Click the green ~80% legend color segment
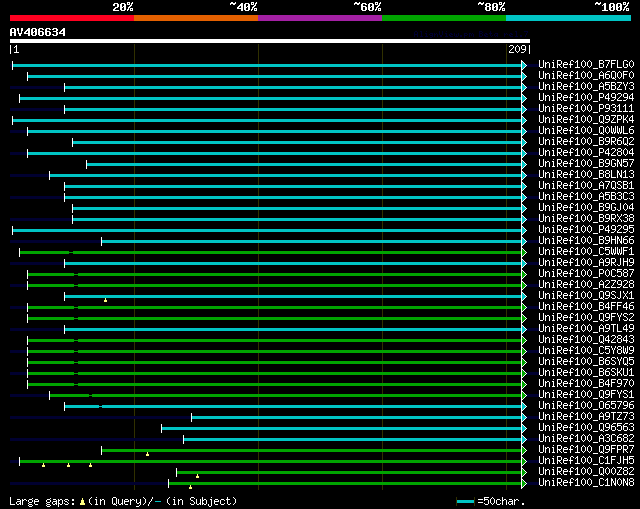 tap(444, 18)
